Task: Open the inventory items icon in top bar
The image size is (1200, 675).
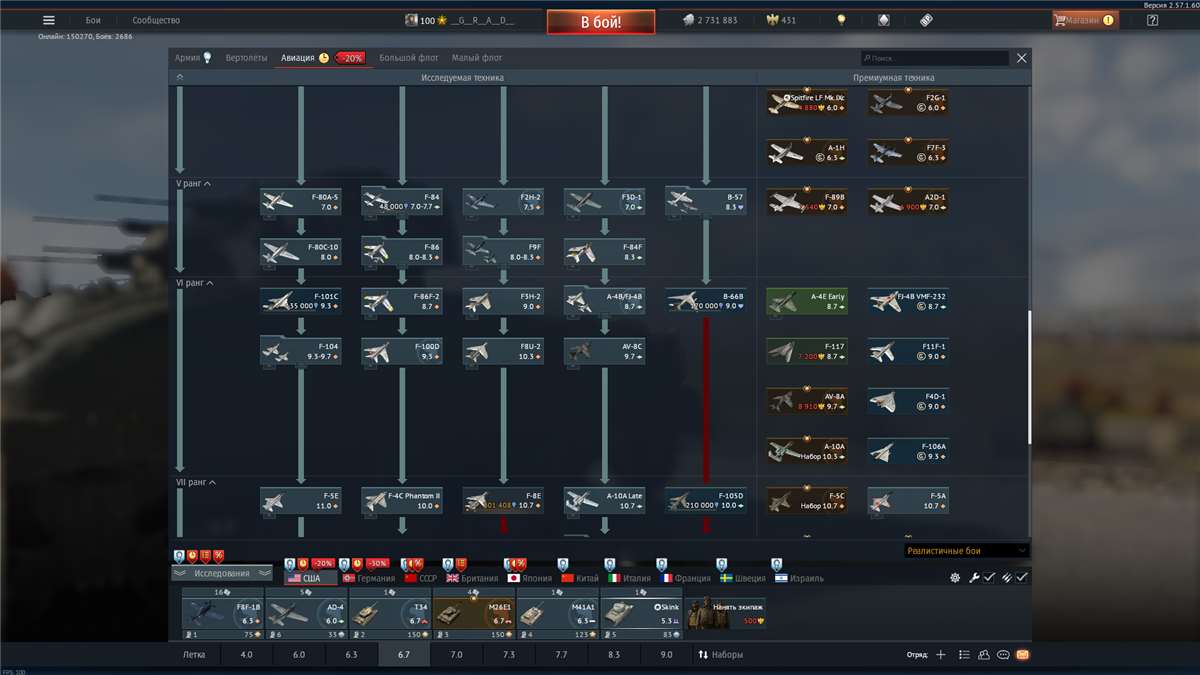Action: tap(883, 20)
